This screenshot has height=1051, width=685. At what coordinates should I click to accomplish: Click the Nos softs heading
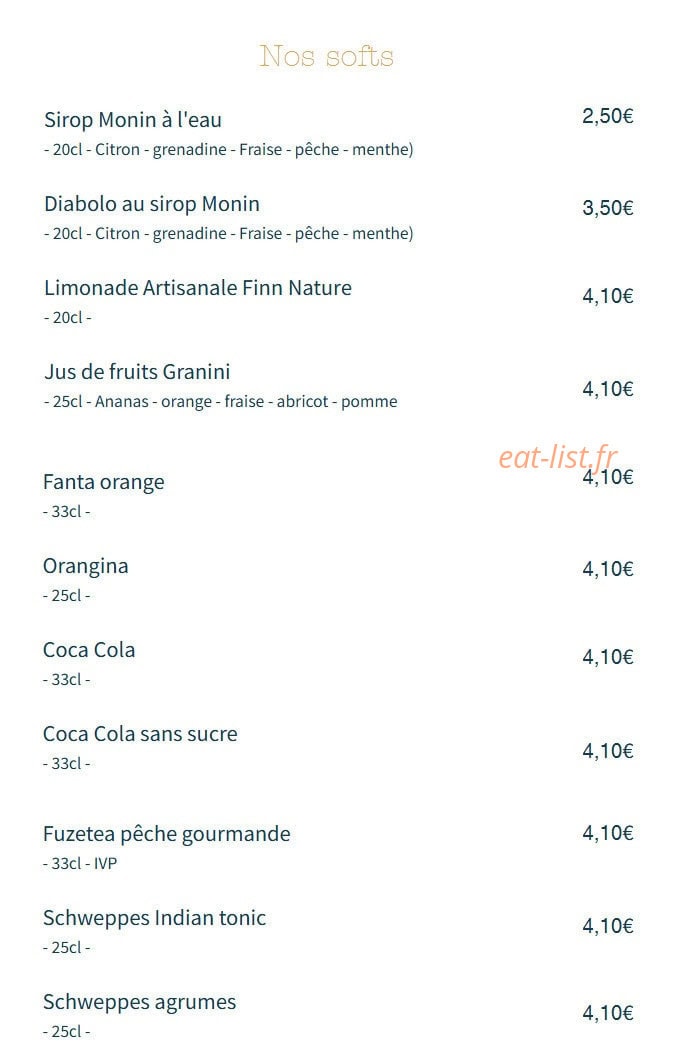pos(326,56)
